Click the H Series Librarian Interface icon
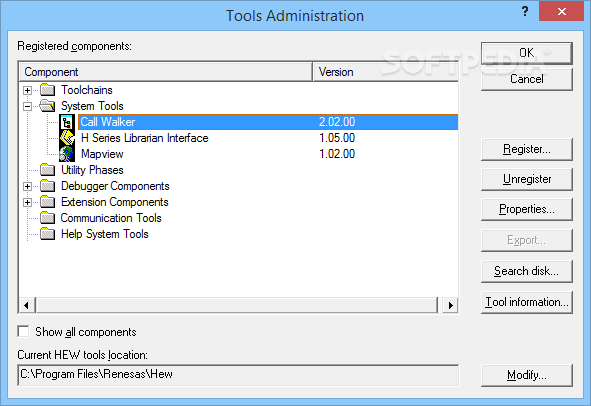 pyautogui.click(x=67, y=138)
